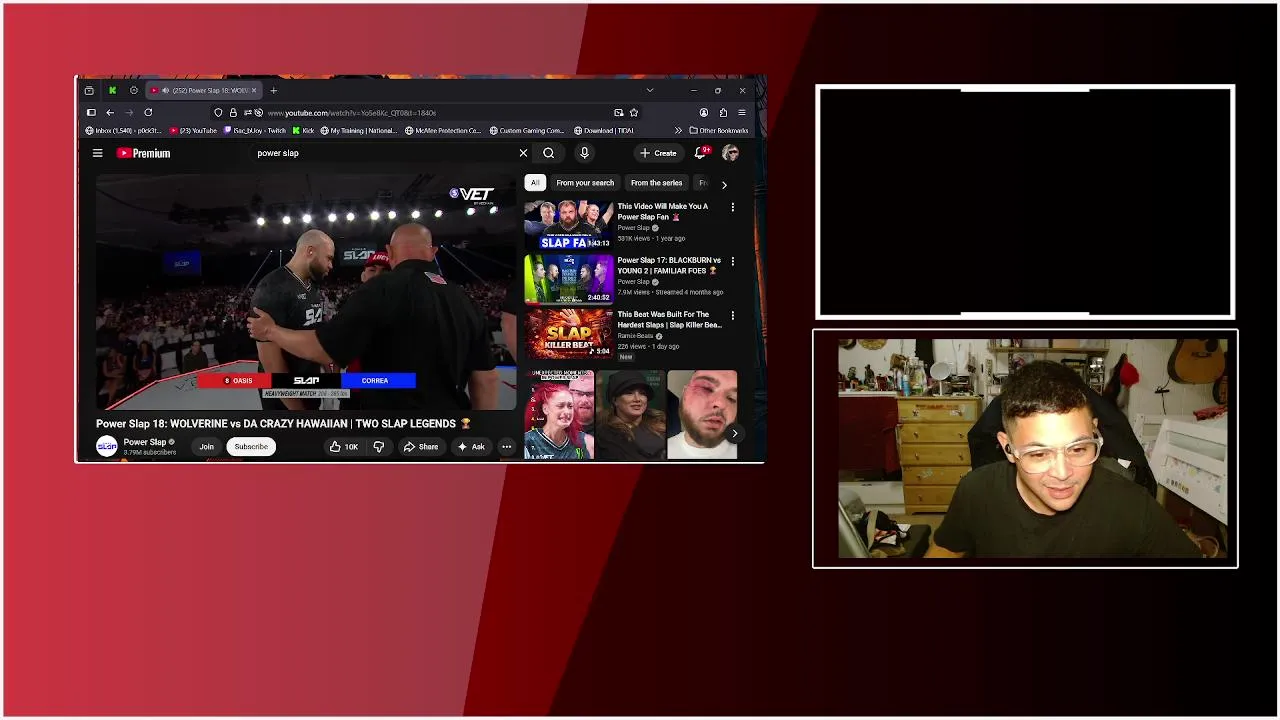Open YouTube notifications bell
Screen dimensions: 1280x720
point(701,153)
